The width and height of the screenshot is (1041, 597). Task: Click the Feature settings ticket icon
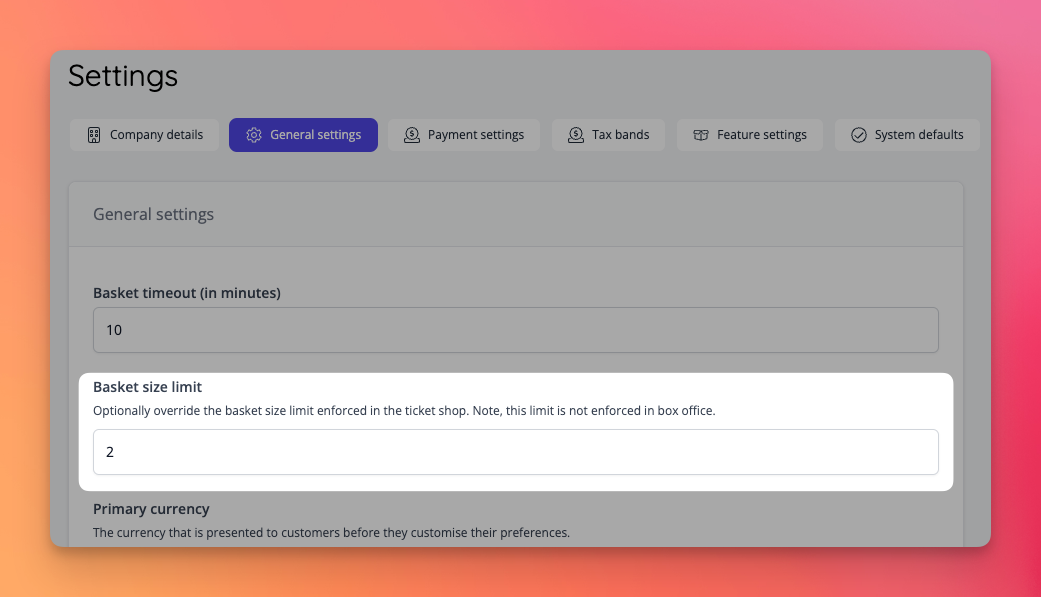point(700,134)
